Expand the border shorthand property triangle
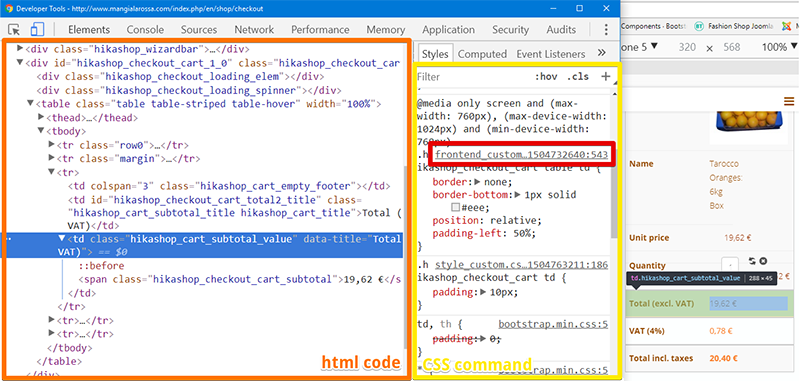 click(x=478, y=182)
